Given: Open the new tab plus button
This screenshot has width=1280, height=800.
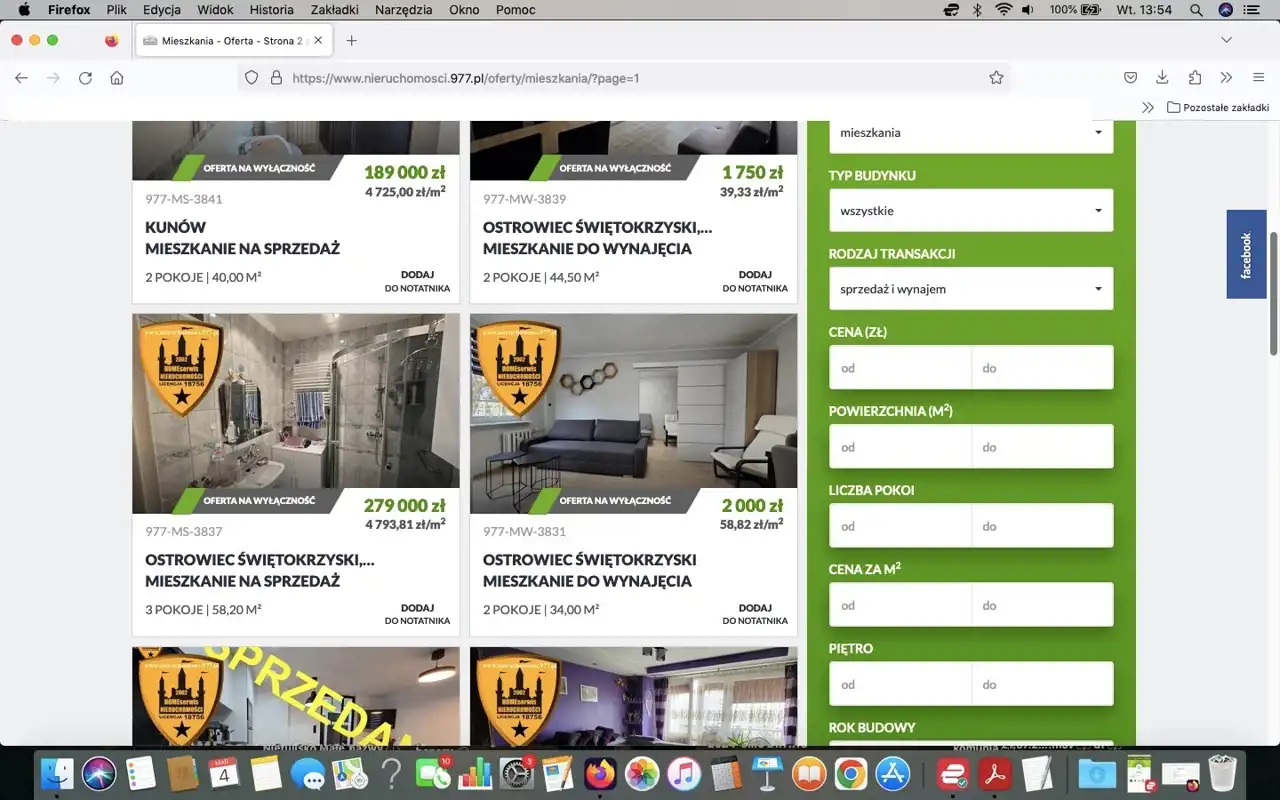Looking at the screenshot, I should coord(351,41).
